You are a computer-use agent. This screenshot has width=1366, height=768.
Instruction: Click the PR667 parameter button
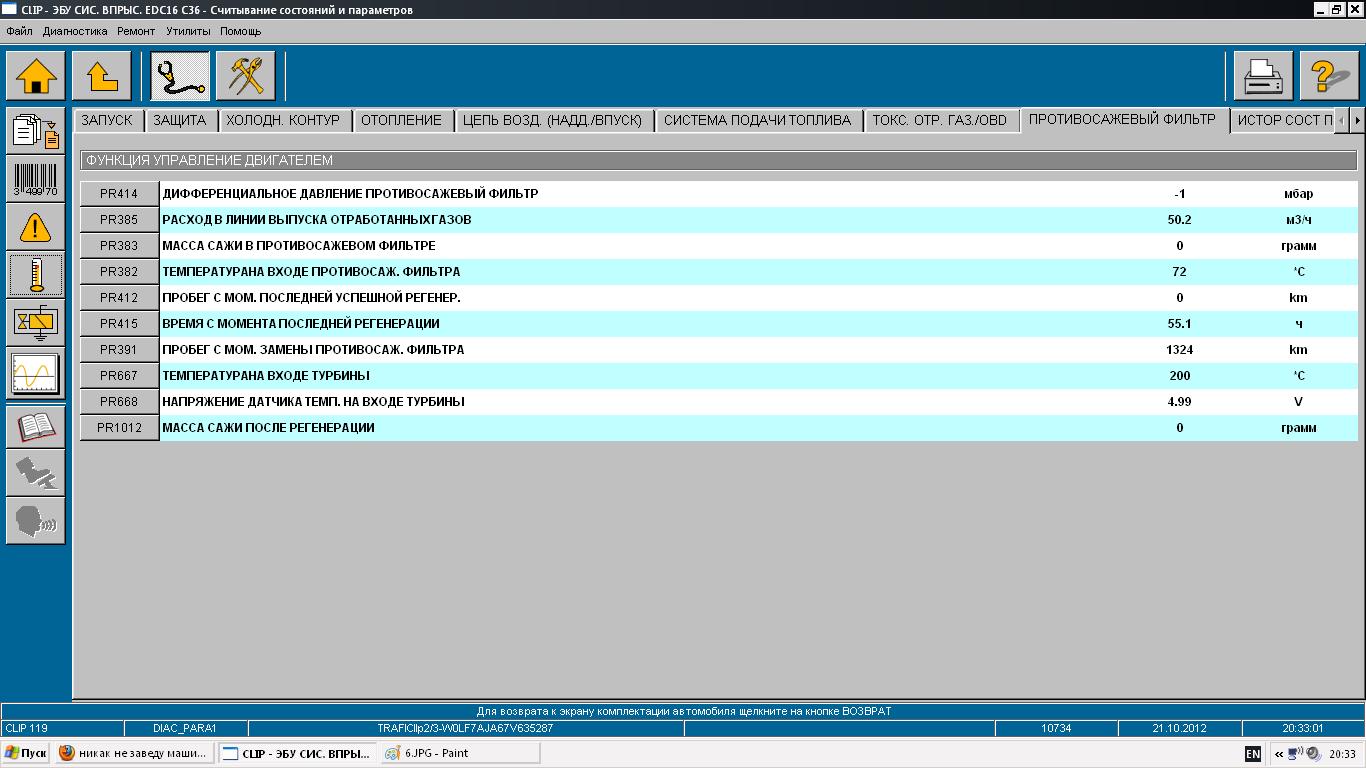pyautogui.click(x=119, y=376)
